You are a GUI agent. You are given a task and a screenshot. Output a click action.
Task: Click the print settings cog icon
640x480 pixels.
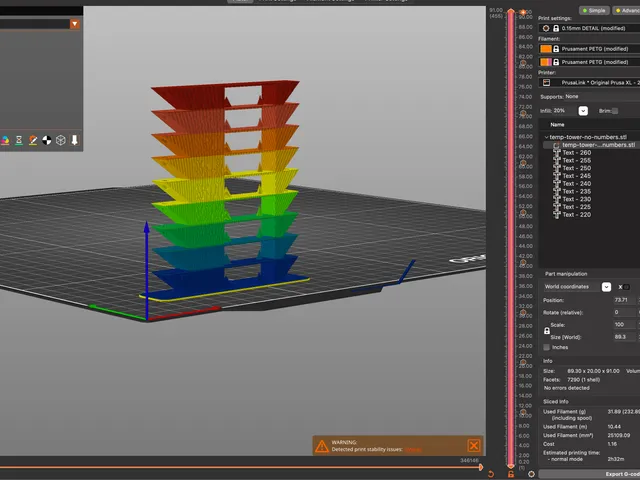[546, 28]
